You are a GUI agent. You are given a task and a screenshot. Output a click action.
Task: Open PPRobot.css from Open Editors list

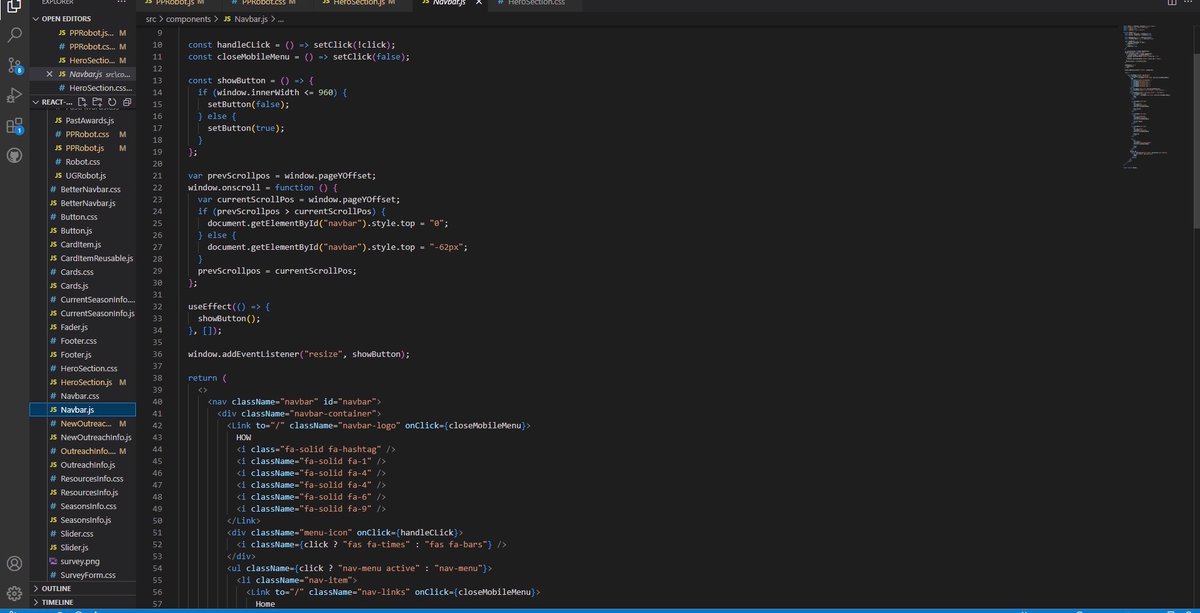point(83,46)
